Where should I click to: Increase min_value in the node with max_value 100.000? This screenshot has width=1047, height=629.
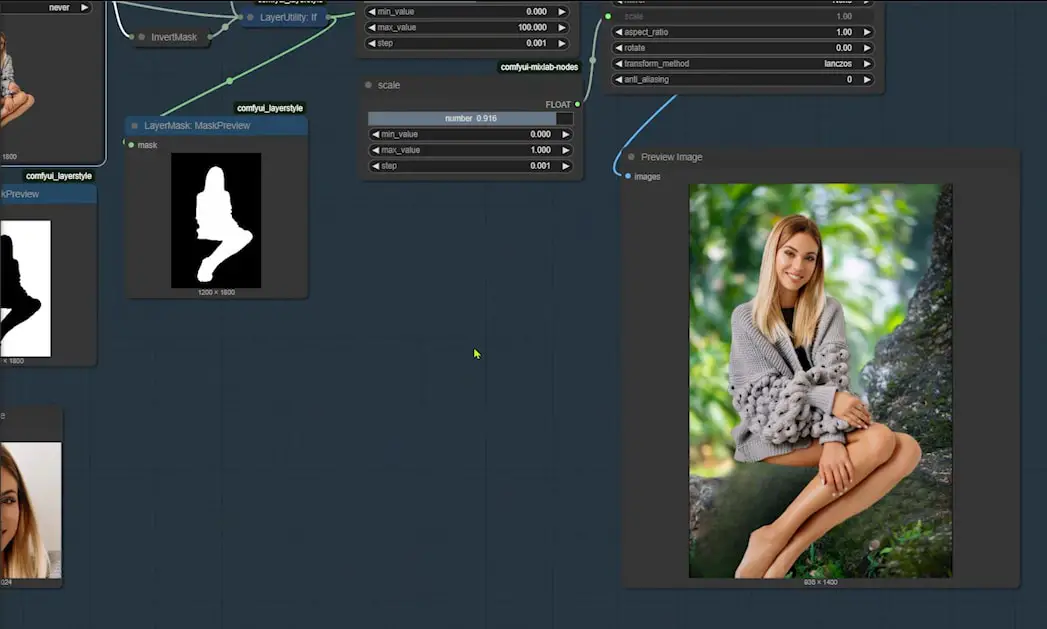tap(562, 11)
